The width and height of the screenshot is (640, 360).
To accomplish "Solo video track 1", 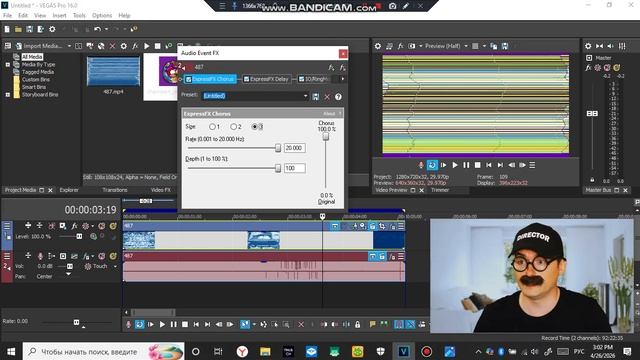I will (x=113, y=225).
